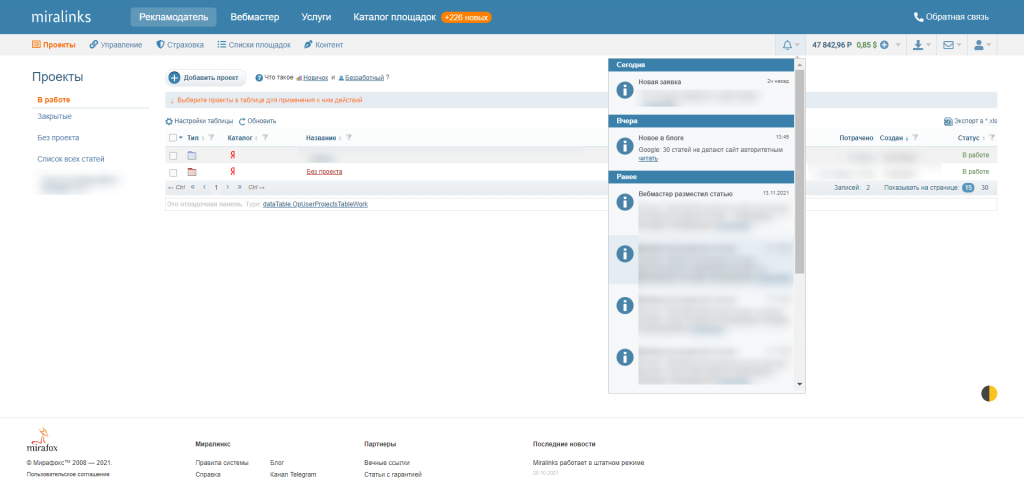
Task: Click the Yandex icon in first row
Action: pyautogui.click(x=232, y=155)
